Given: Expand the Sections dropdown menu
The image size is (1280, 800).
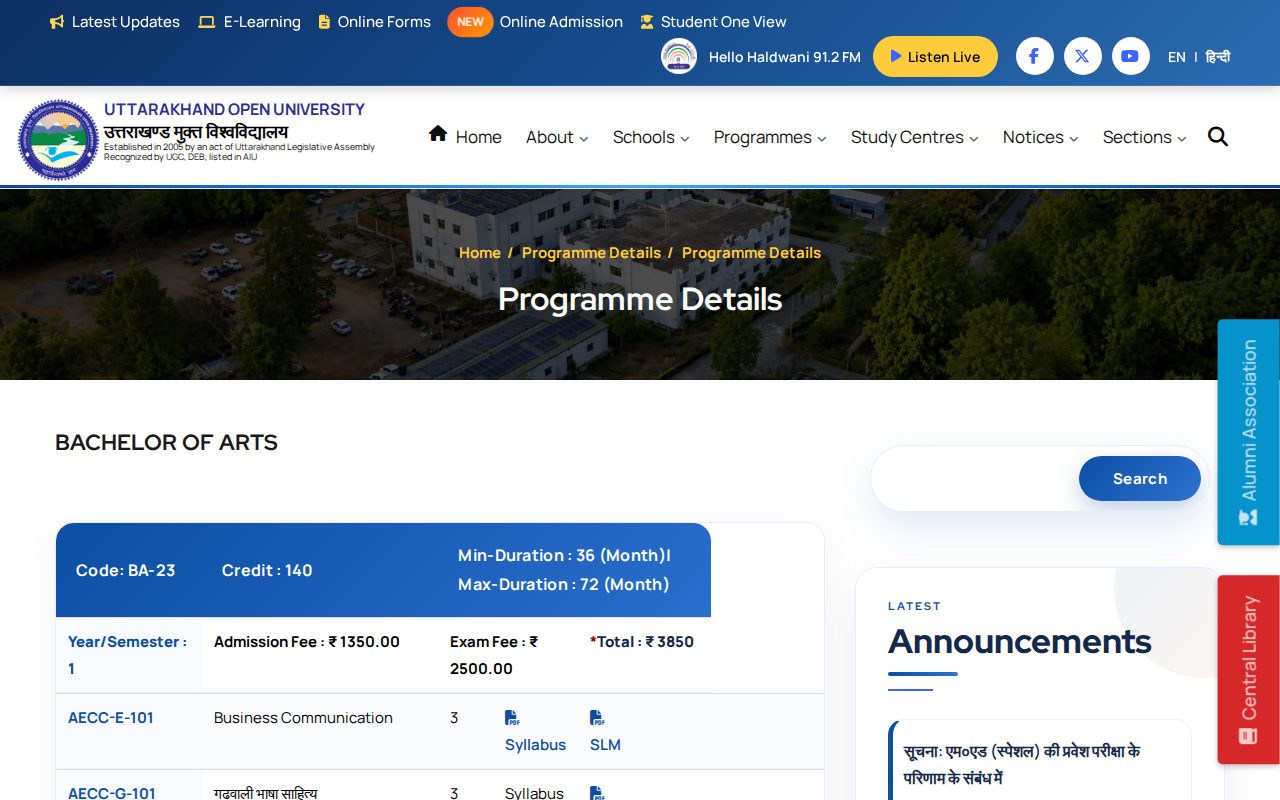Looking at the screenshot, I should tap(1145, 137).
